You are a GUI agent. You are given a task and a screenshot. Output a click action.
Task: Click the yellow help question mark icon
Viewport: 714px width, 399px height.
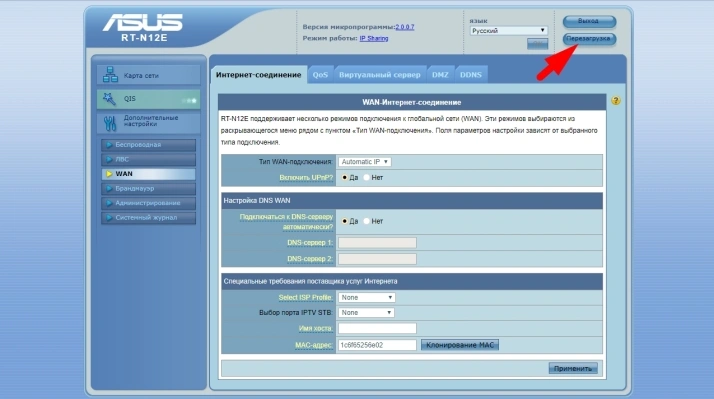616,101
